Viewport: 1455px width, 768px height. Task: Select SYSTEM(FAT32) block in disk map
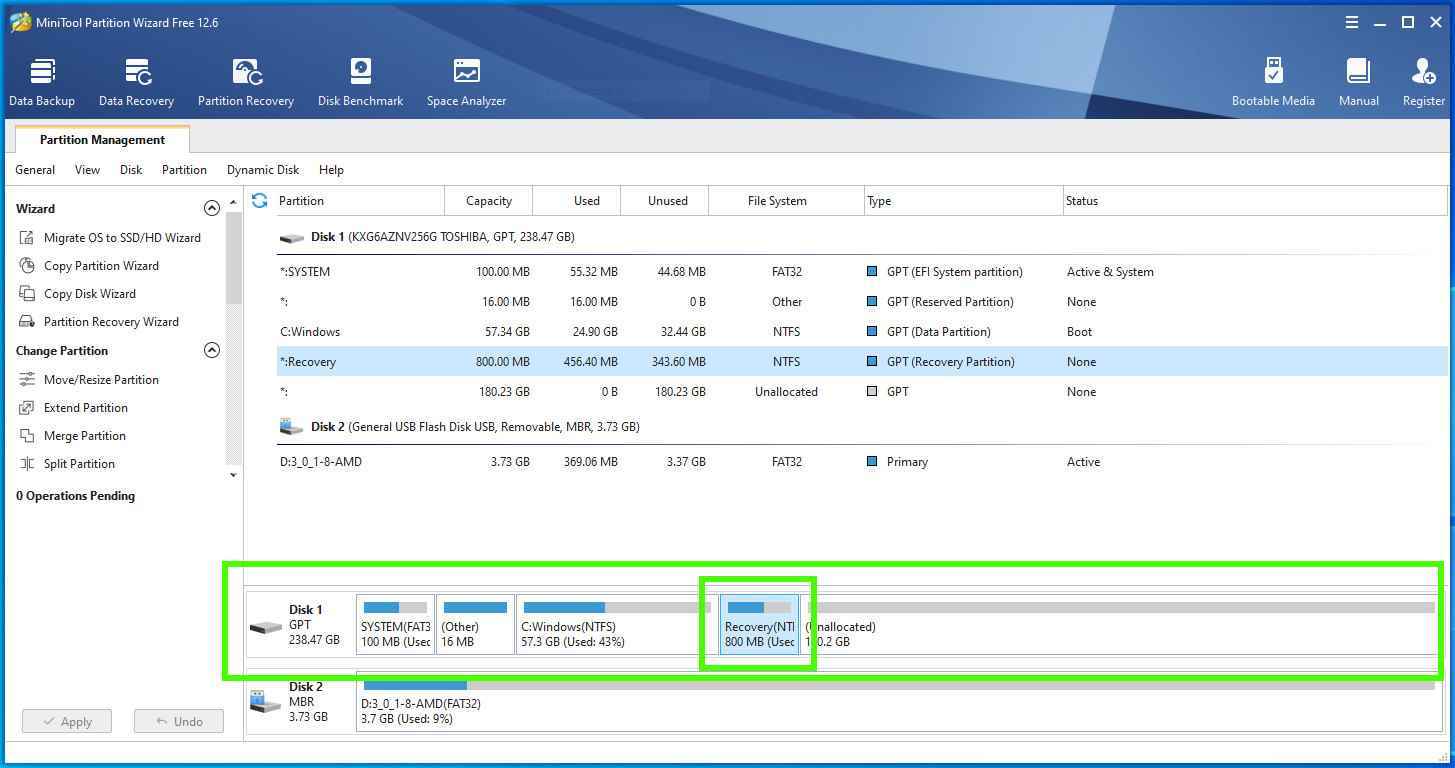[395, 625]
